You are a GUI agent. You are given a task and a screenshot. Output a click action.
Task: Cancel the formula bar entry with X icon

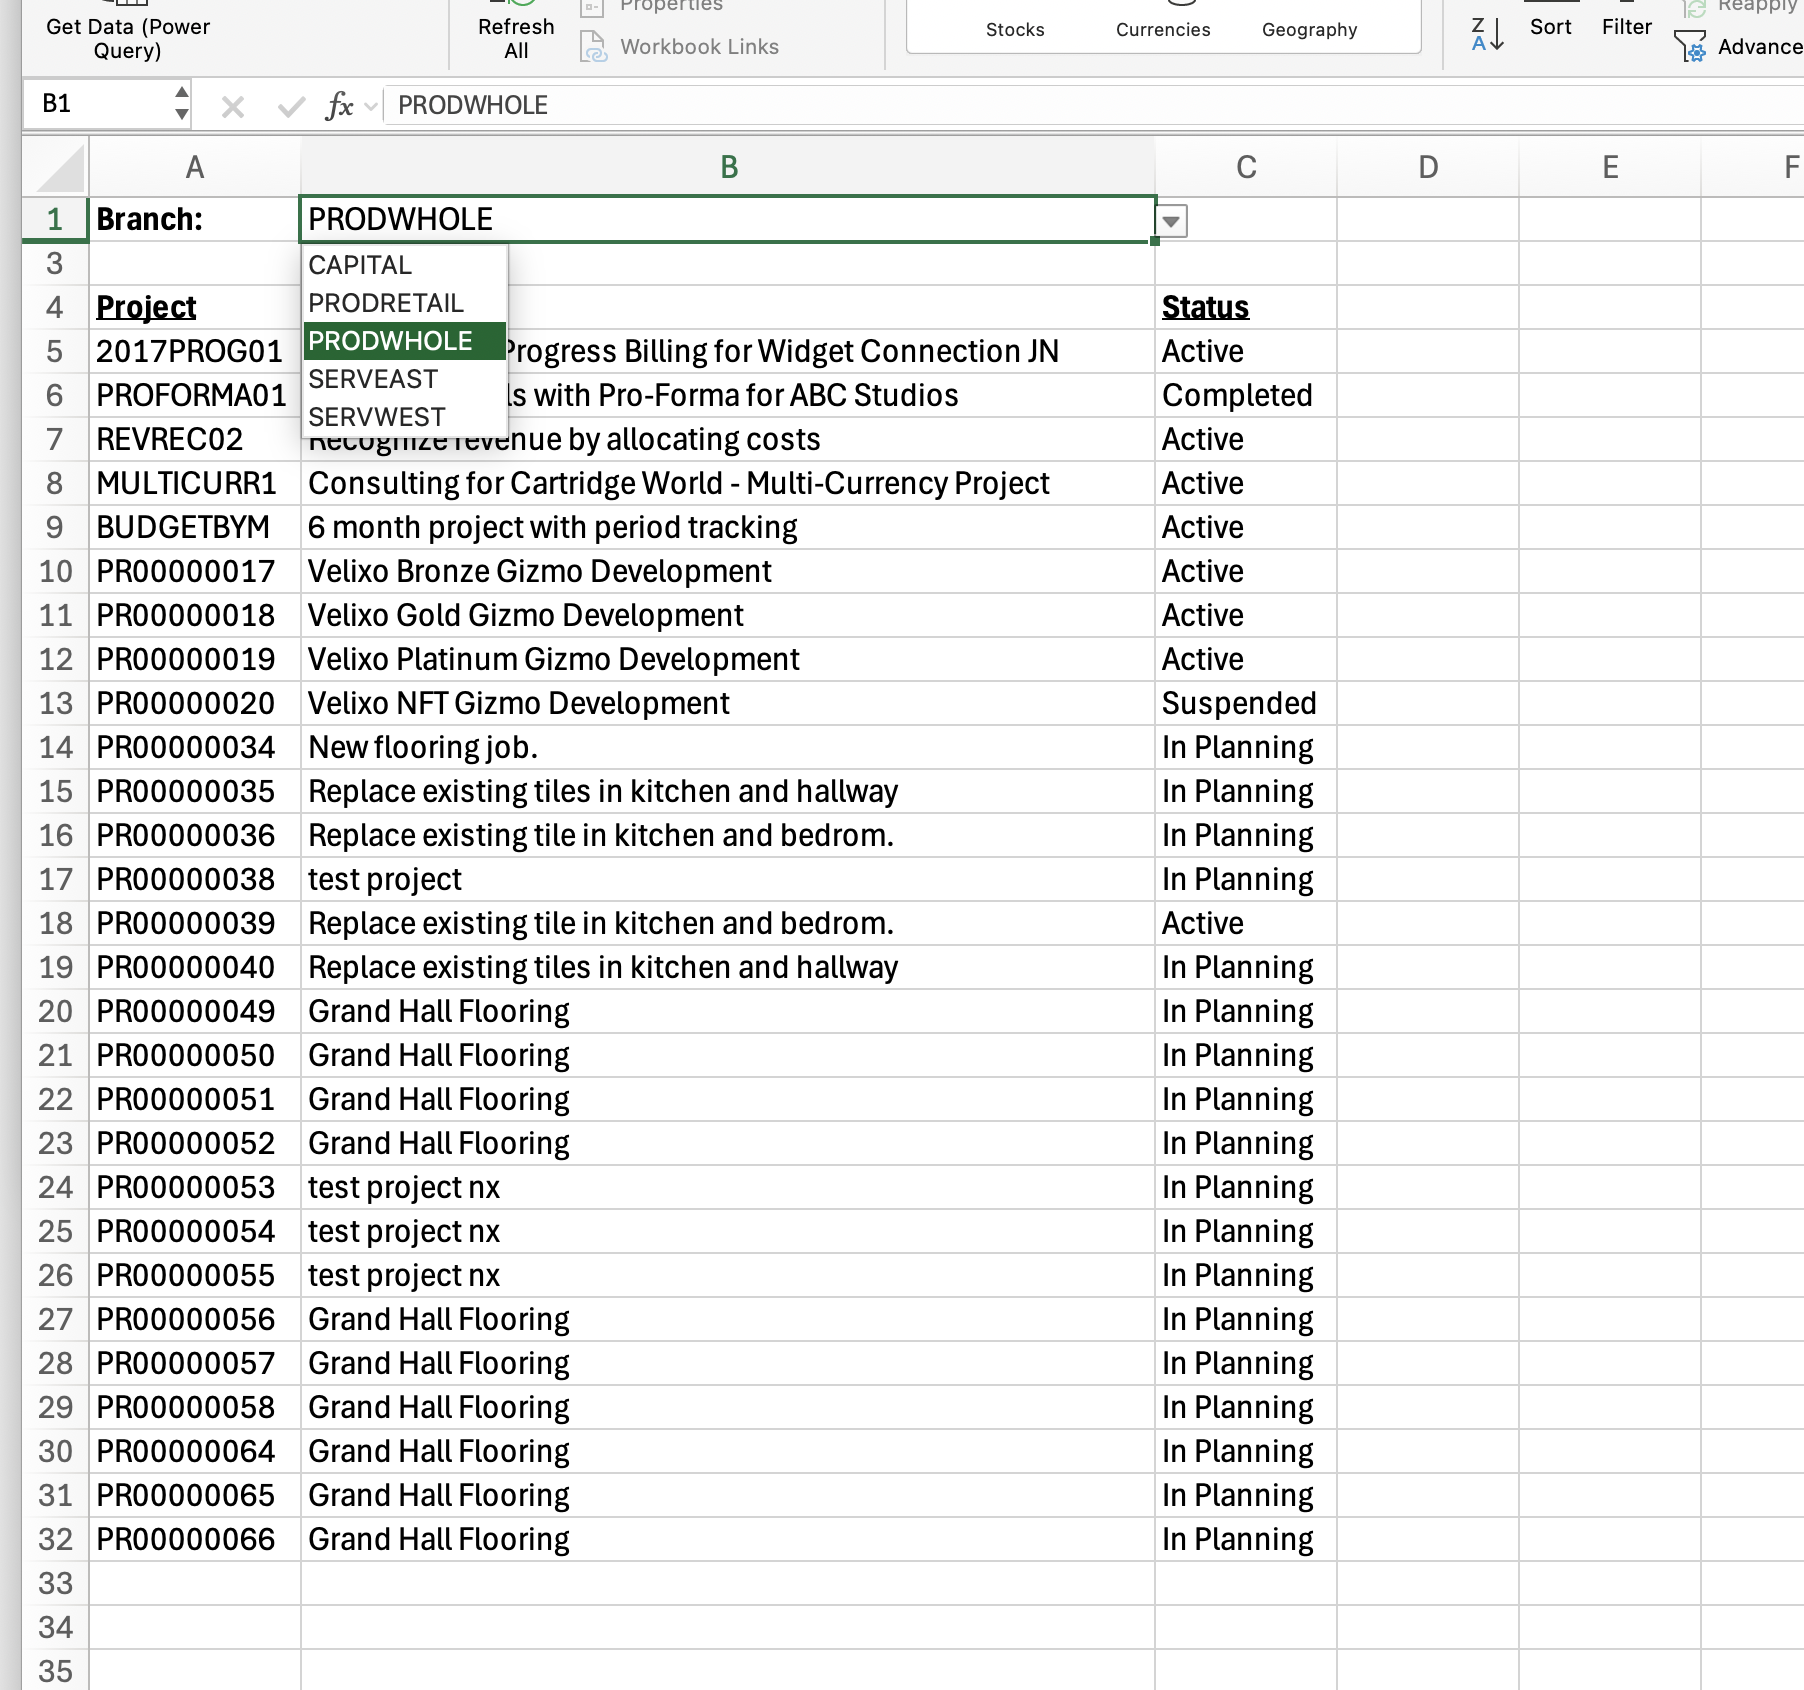pos(233,106)
